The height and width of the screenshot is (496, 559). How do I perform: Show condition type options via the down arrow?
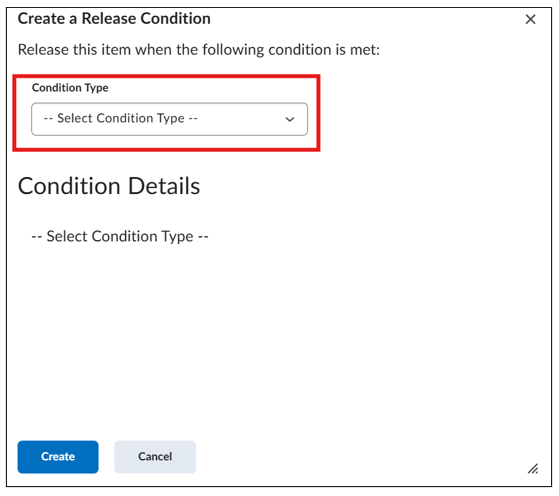point(290,119)
